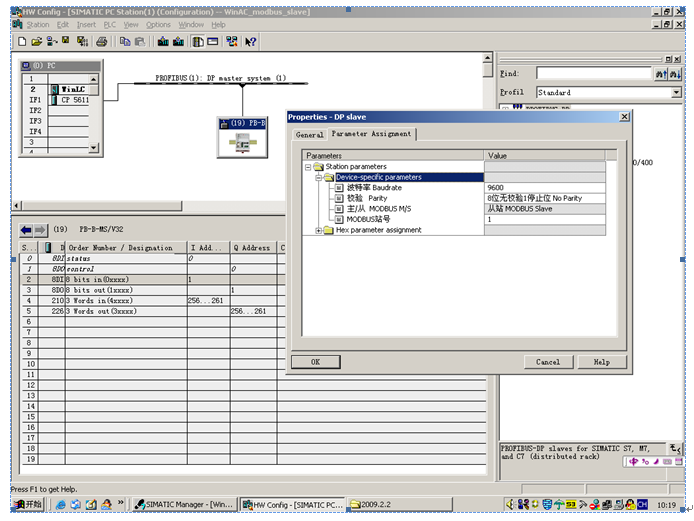Click the context Help arrow icon
The height and width of the screenshot is (521, 694).
pos(250,41)
